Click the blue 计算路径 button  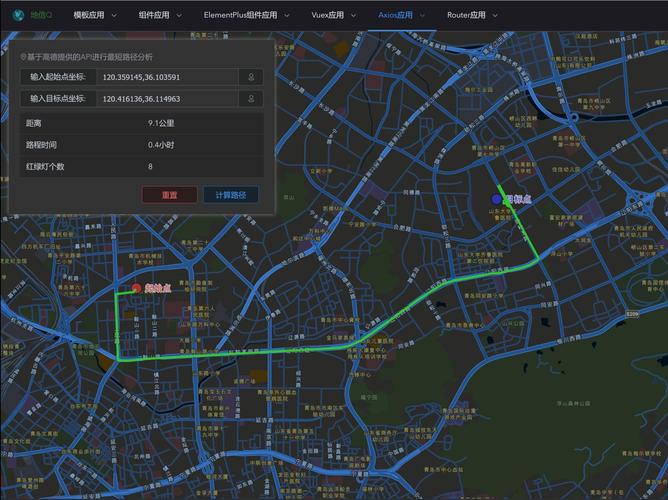click(x=230, y=195)
